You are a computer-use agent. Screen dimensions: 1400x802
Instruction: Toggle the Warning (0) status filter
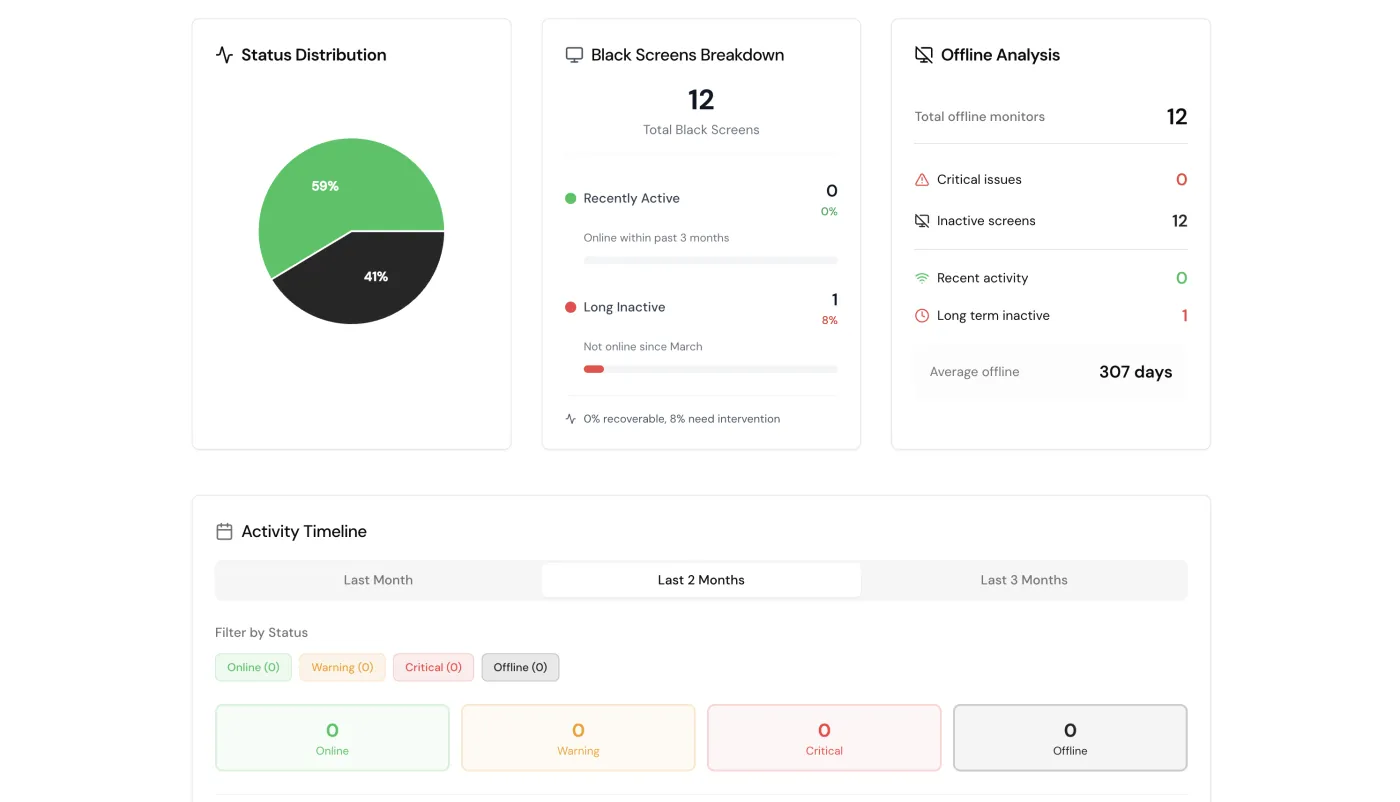[342, 667]
